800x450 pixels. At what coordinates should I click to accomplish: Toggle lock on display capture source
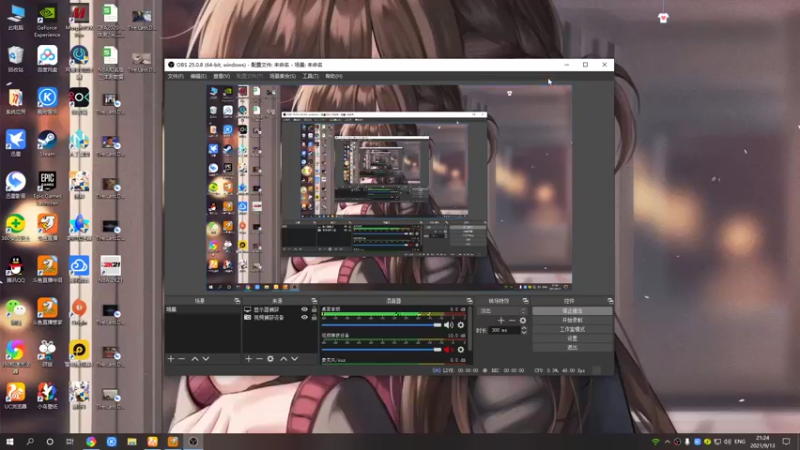[x=314, y=310]
